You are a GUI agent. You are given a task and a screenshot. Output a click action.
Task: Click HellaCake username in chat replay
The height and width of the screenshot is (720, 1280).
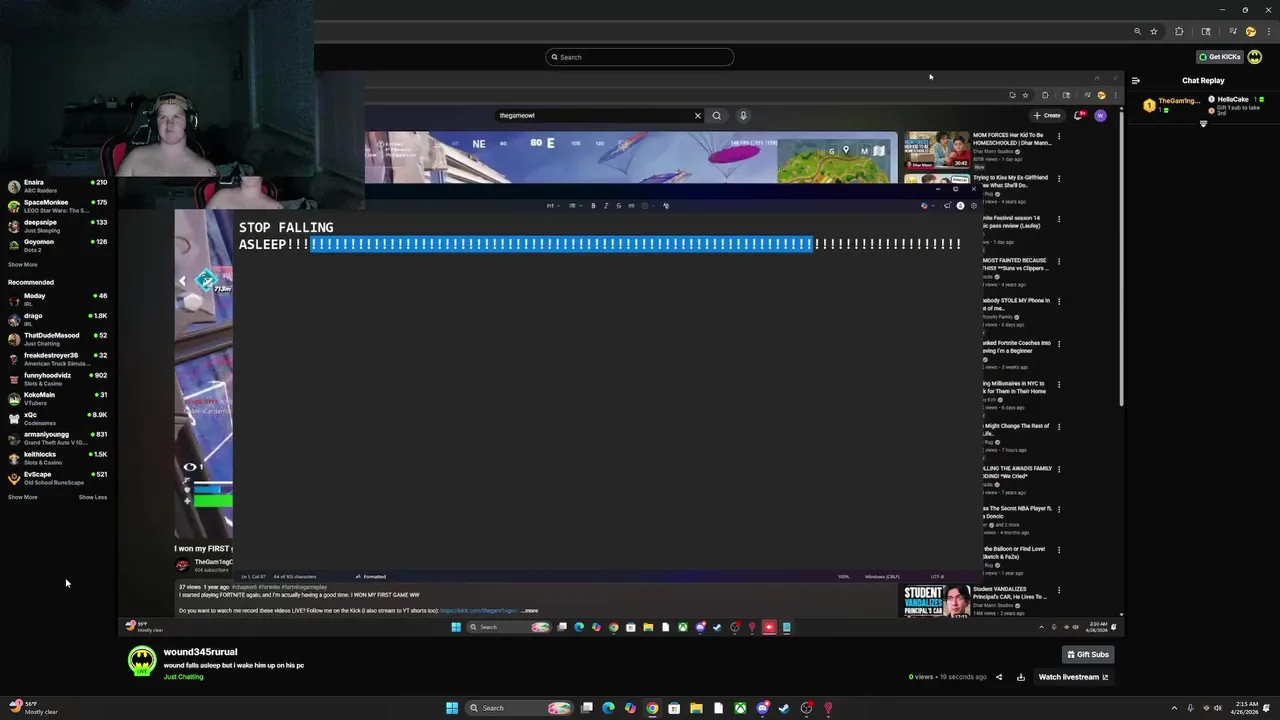[1234, 100]
